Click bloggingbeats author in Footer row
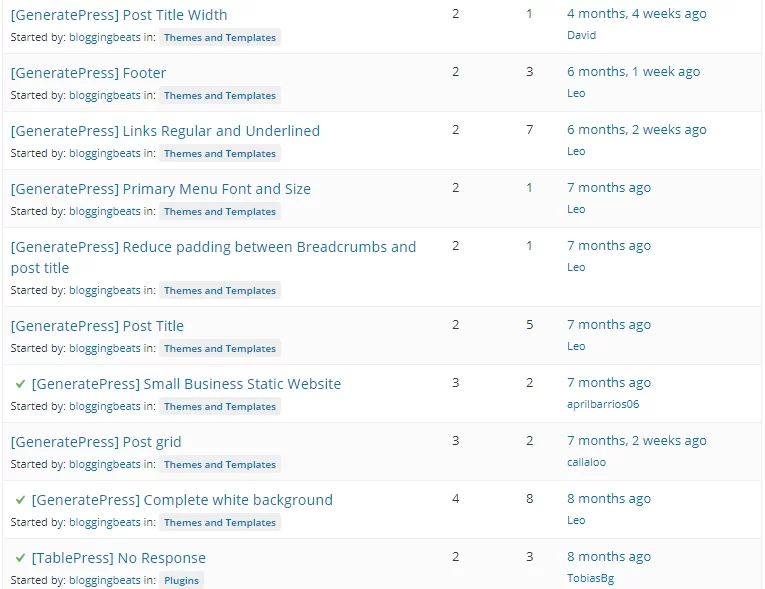 tap(105, 96)
